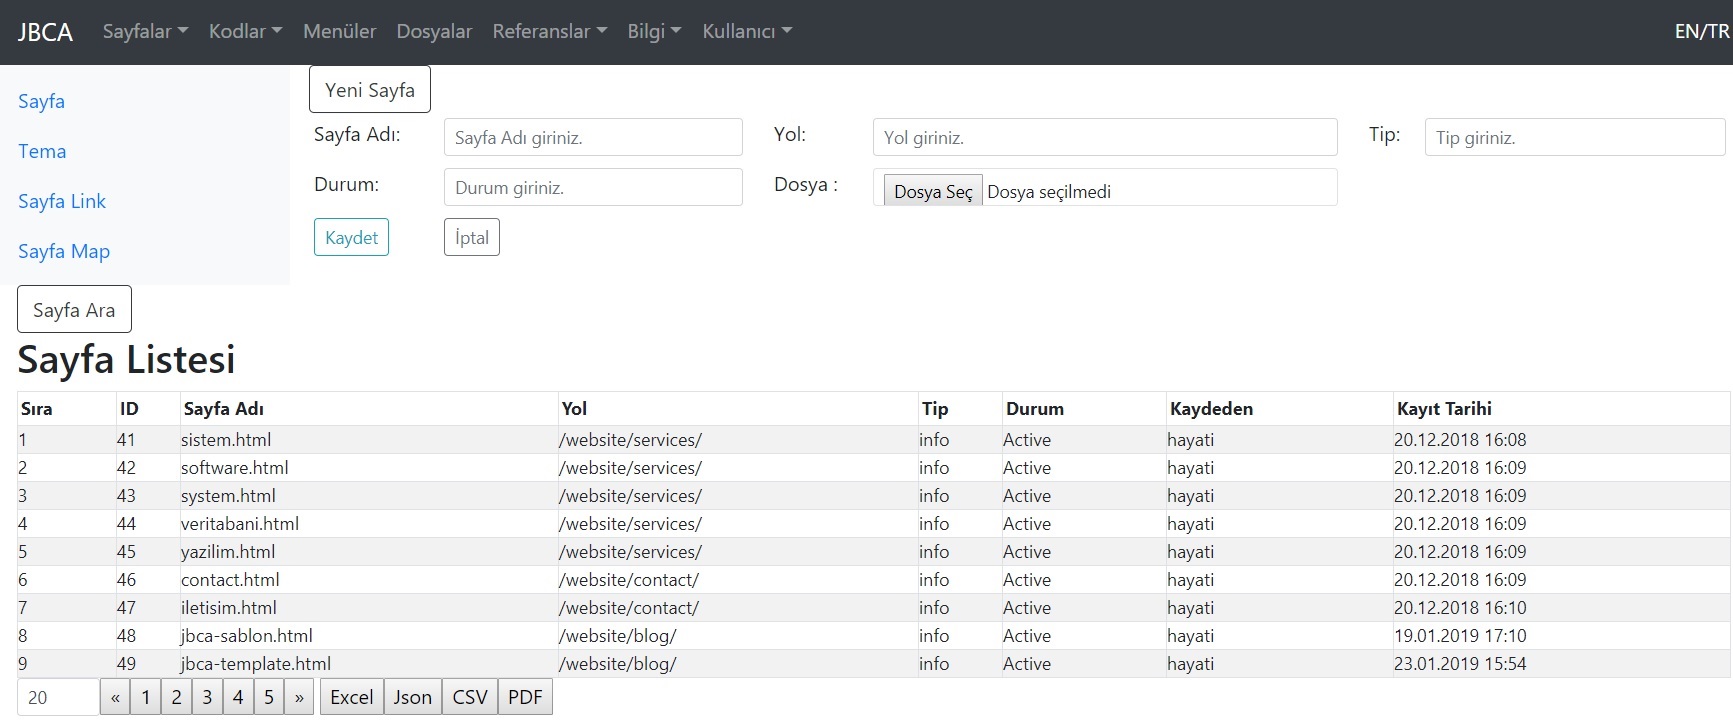The height and width of the screenshot is (725, 1733).
Task: Click the Dosya Seç file chooser
Action: pos(932,191)
